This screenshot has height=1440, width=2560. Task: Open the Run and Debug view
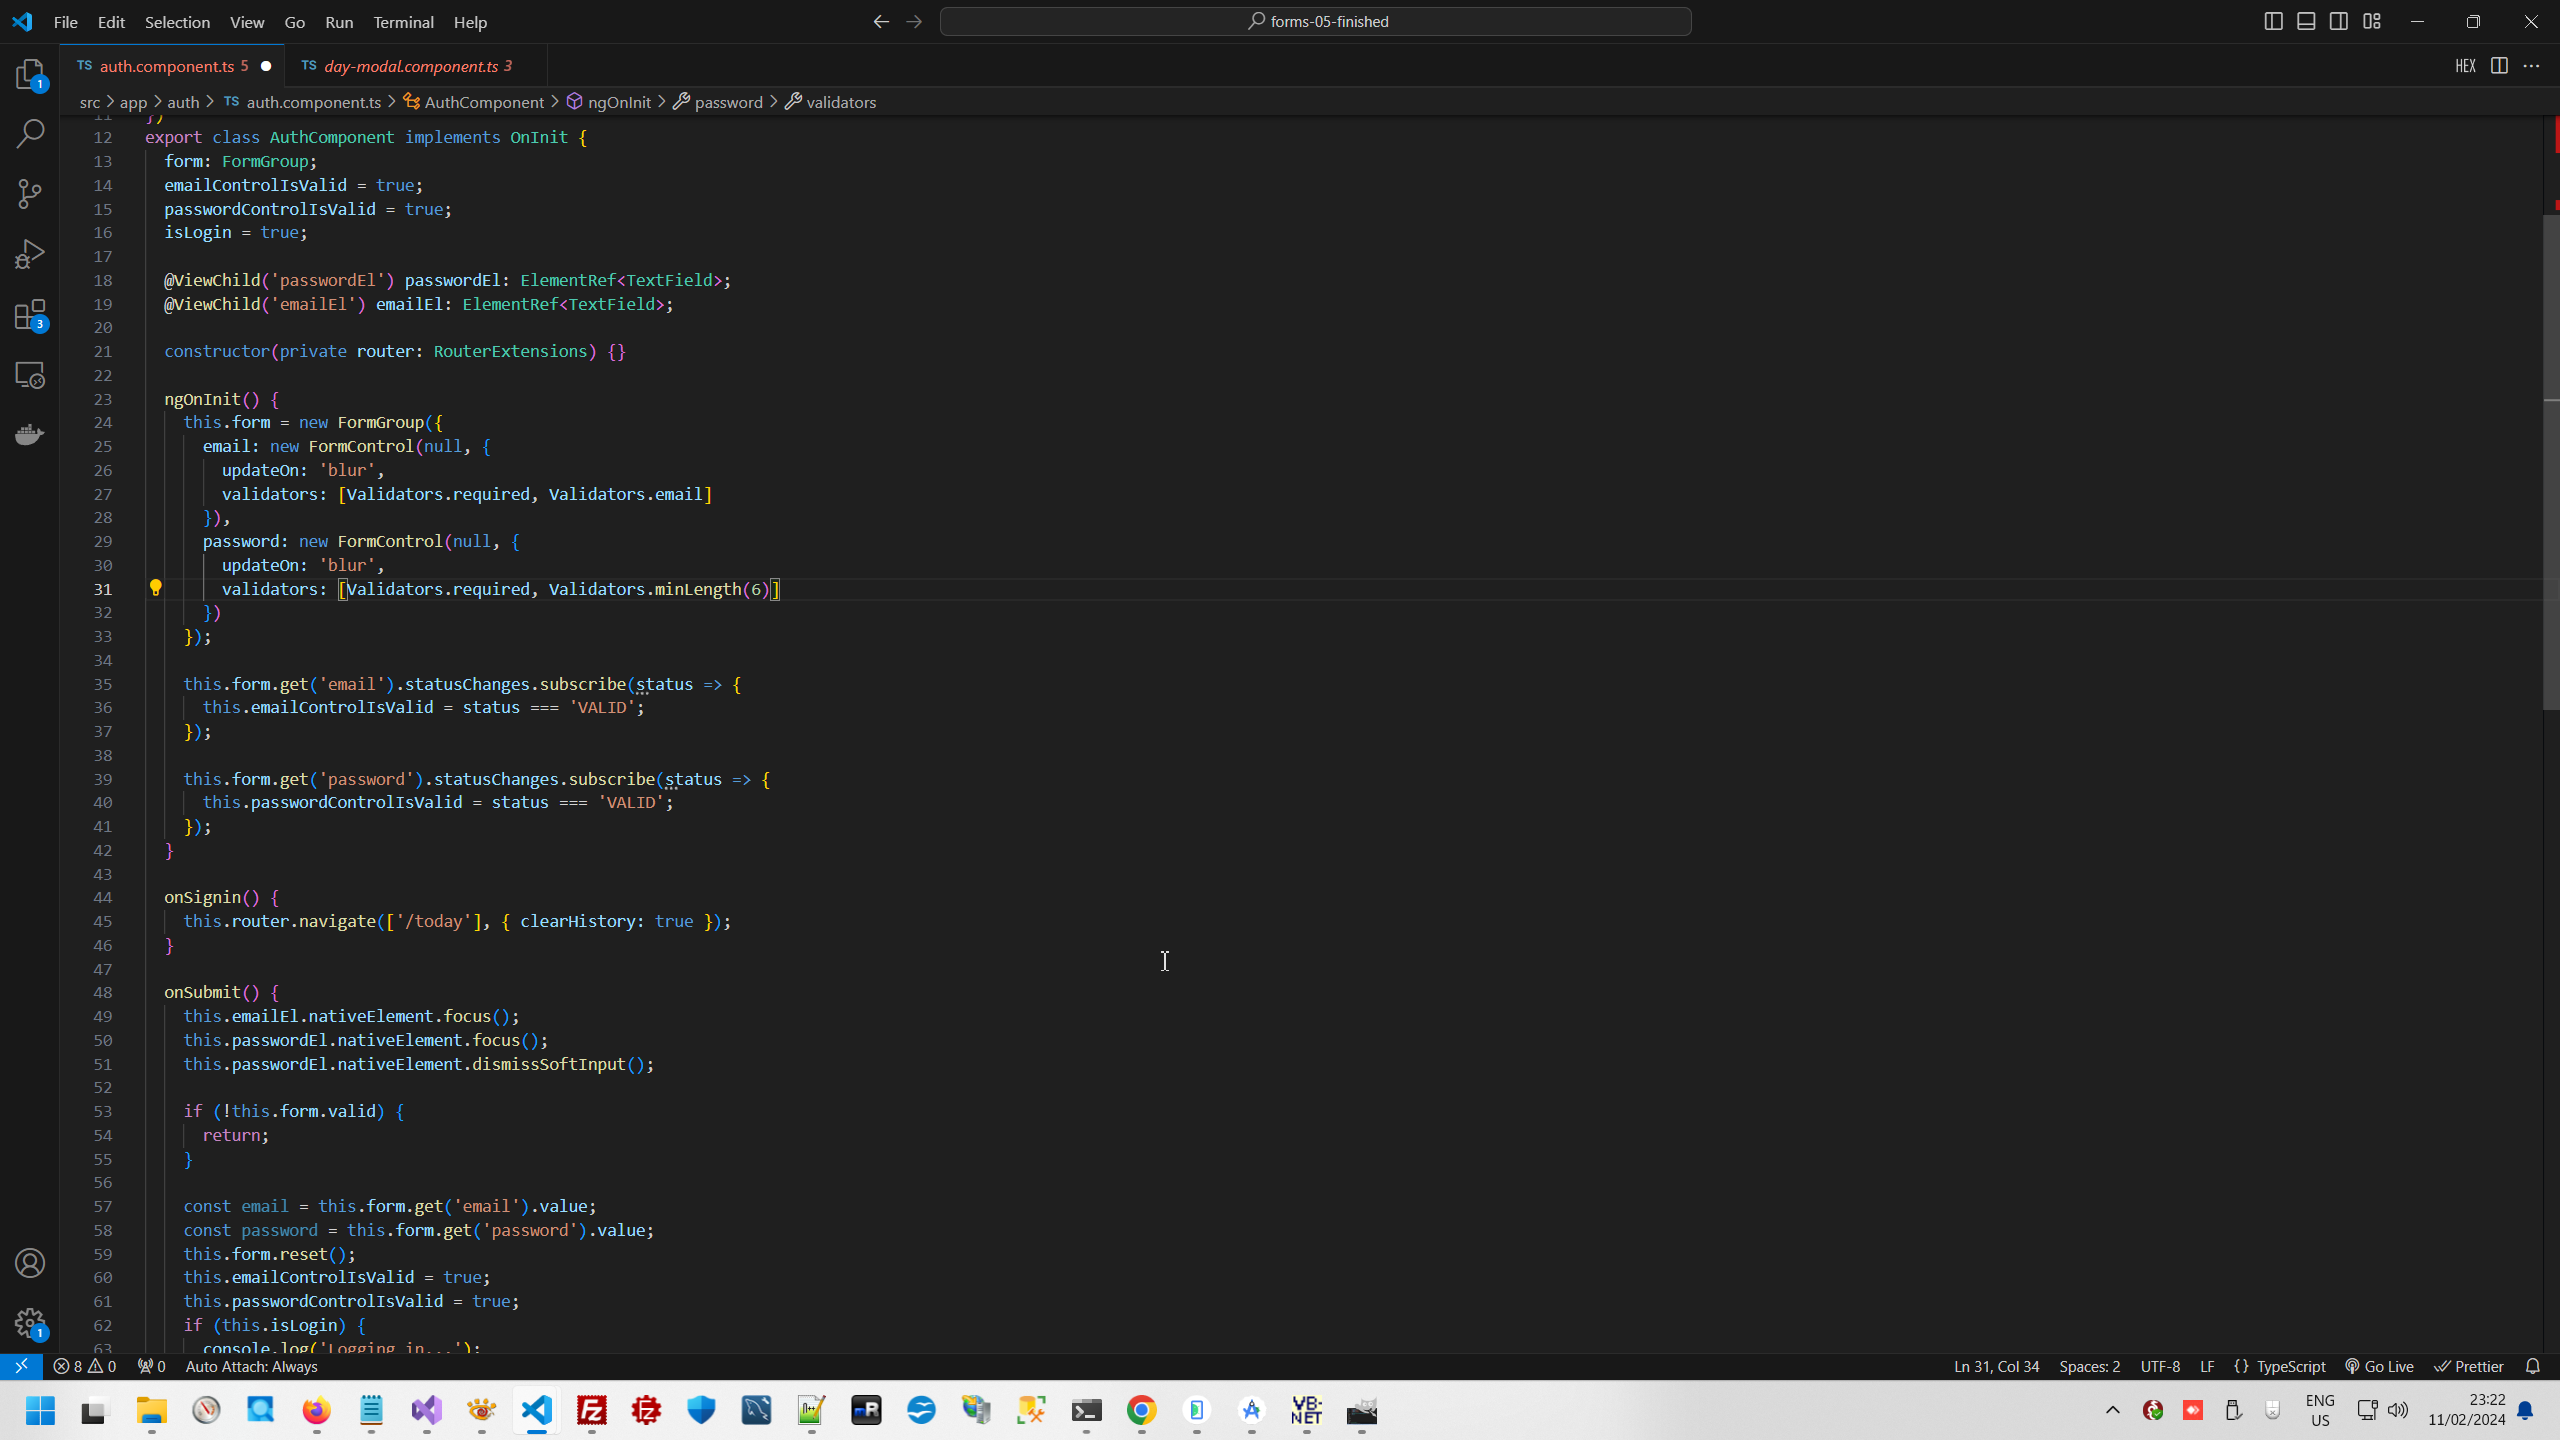point(30,254)
